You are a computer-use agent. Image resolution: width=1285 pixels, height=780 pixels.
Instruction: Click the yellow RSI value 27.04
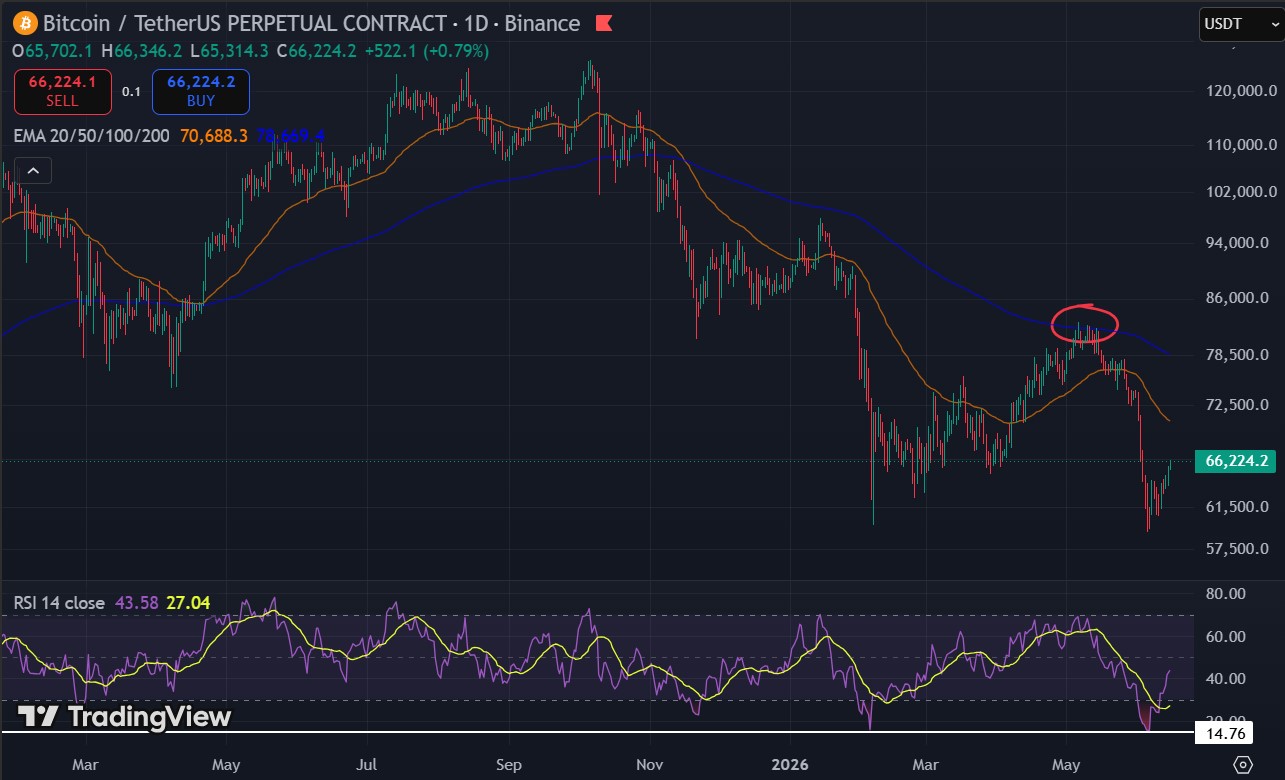pyautogui.click(x=188, y=603)
